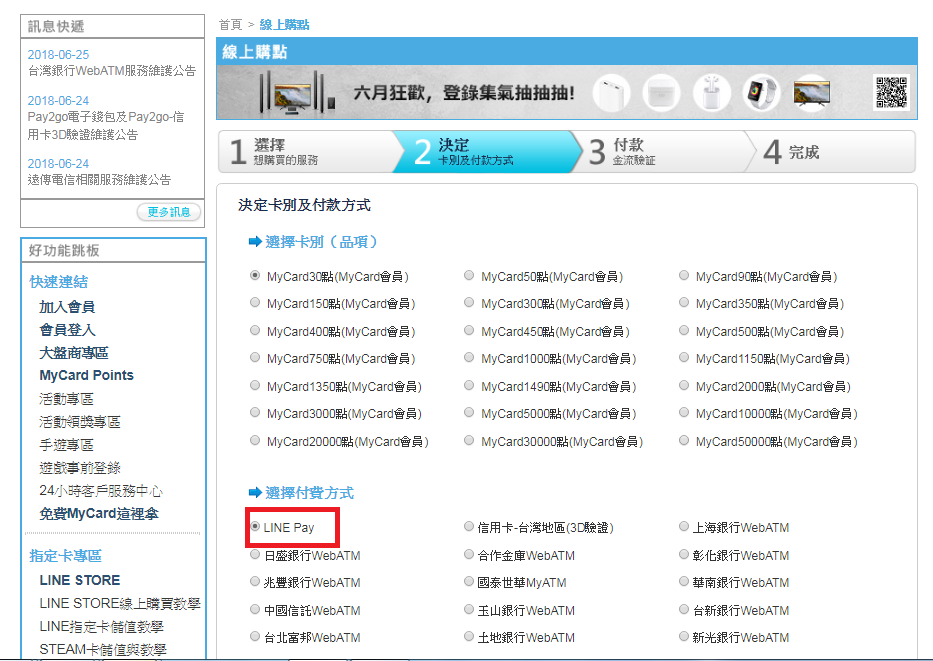Visit 活動專區 link

tap(67, 399)
